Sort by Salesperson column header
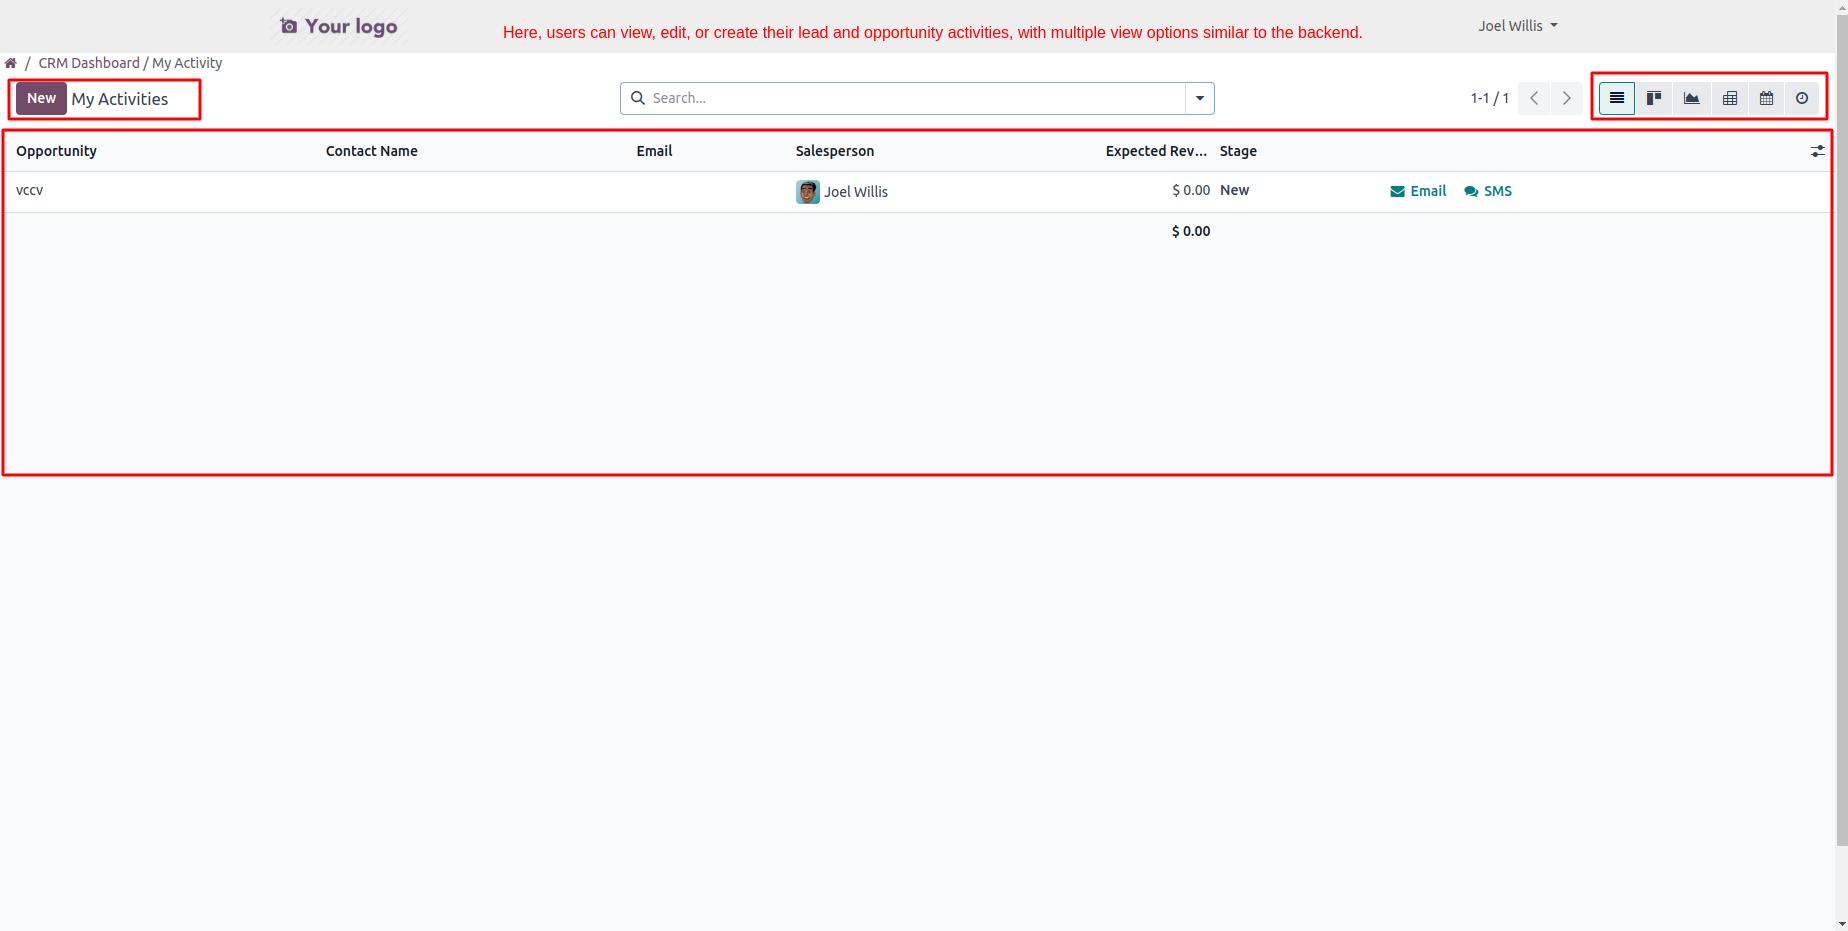Viewport: 1848px width, 931px height. pyautogui.click(x=835, y=151)
